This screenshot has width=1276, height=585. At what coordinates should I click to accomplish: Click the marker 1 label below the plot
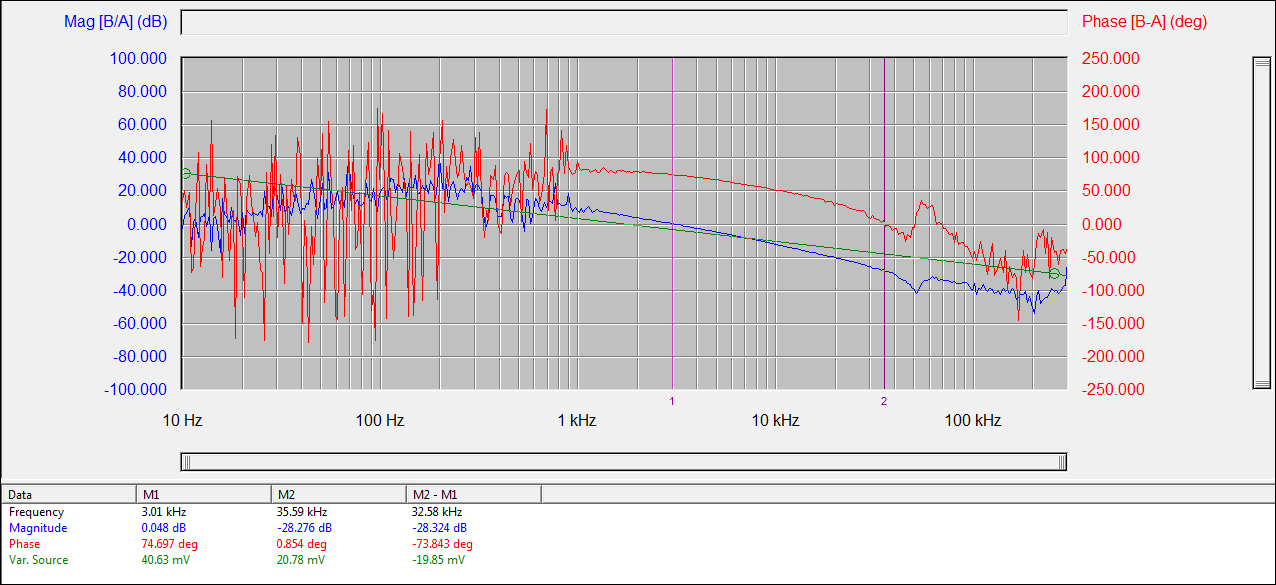click(x=672, y=401)
